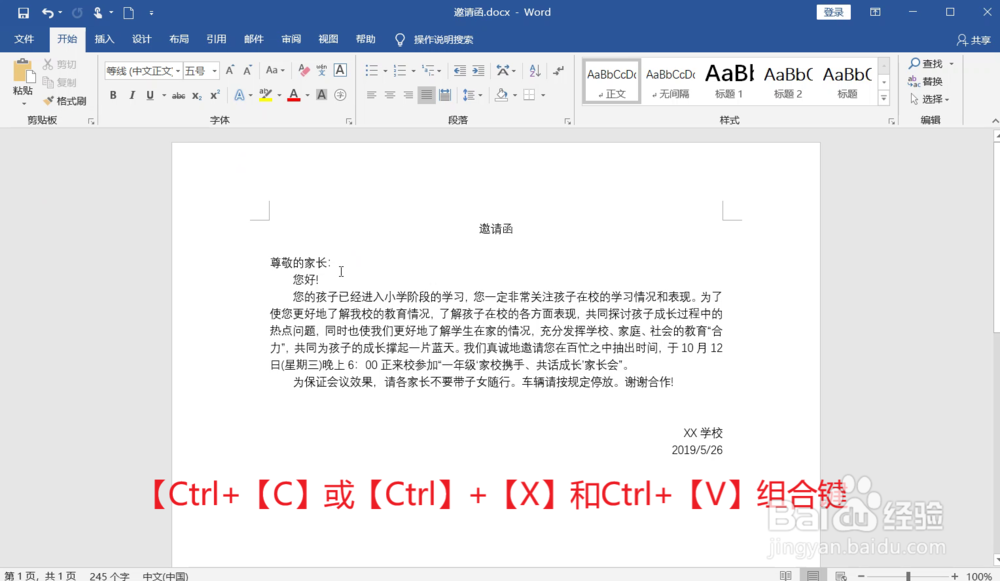Viewport: 1000px width, 581px height.
Task: Click the sort (排序) icon in Paragraph group
Action: [x=534, y=71]
